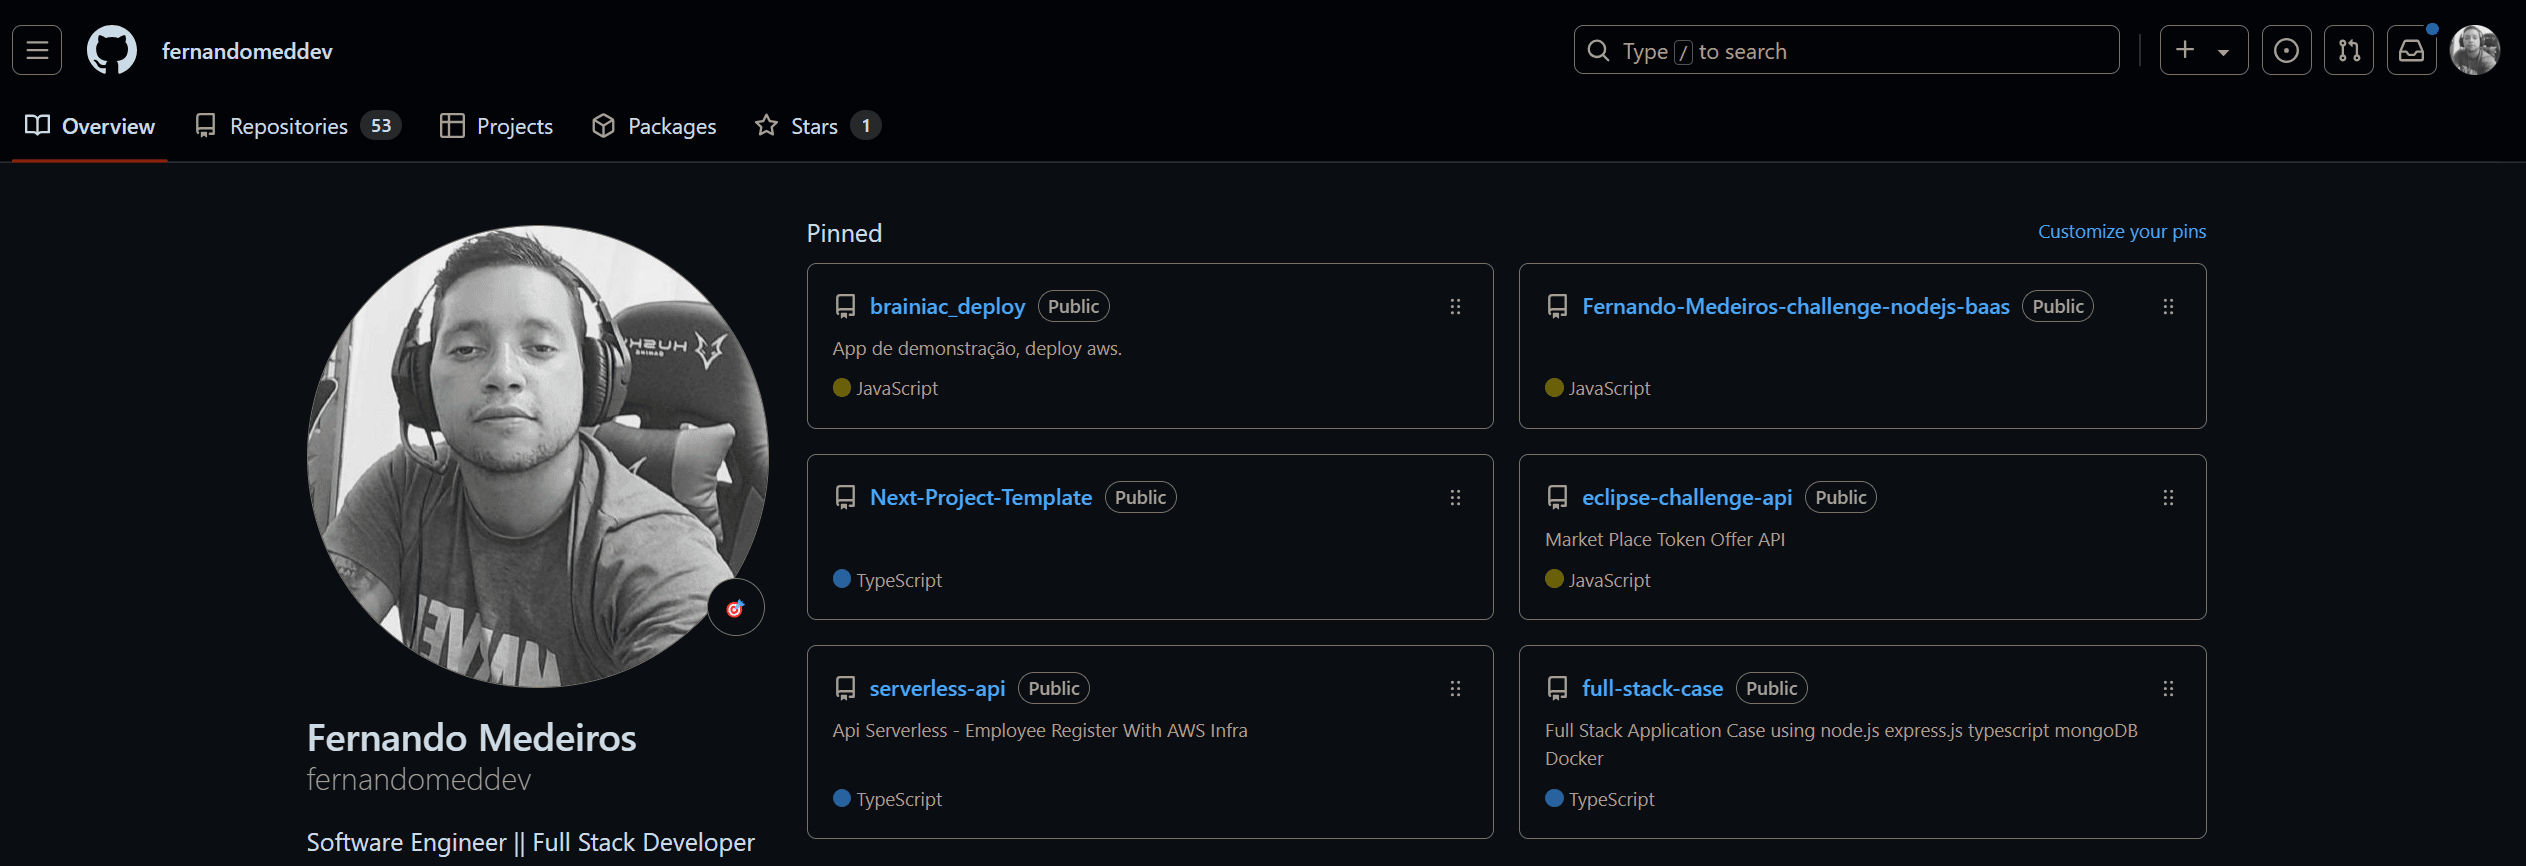Image resolution: width=2526 pixels, height=866 pixels.
Task: Open the serverless-api repository link
Action: (x=937, y=689)
